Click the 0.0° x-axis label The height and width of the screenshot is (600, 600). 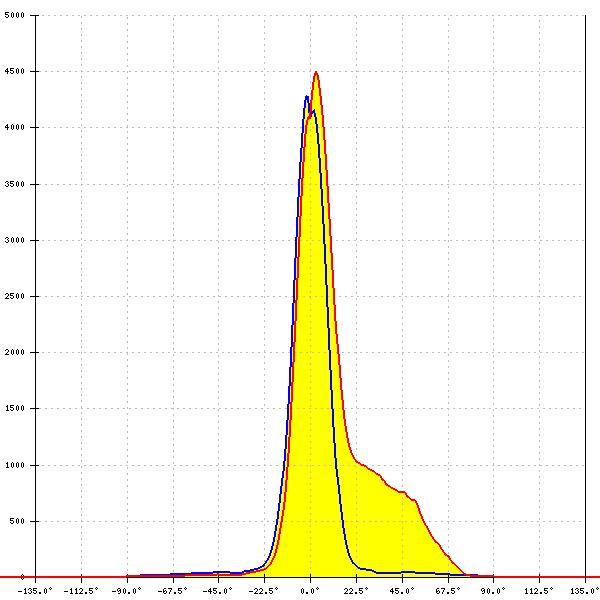pyautogui.click(x=310, y=591)
